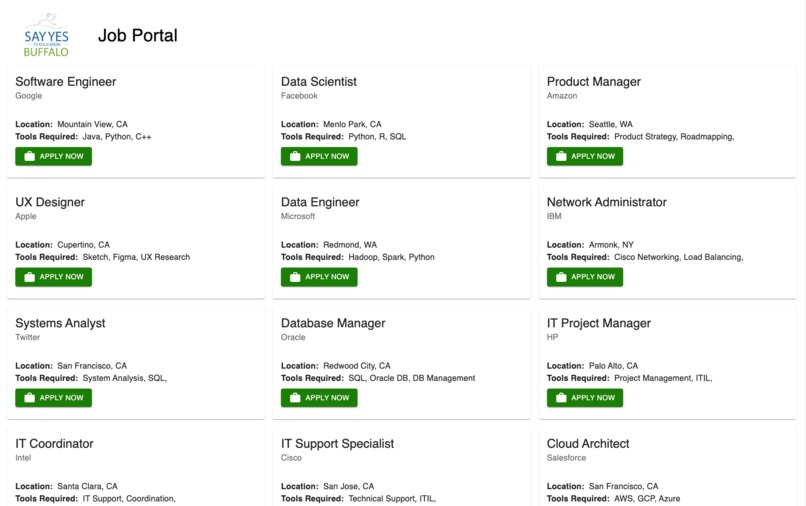Click the Menlo Park, CA location

point(352,124)
